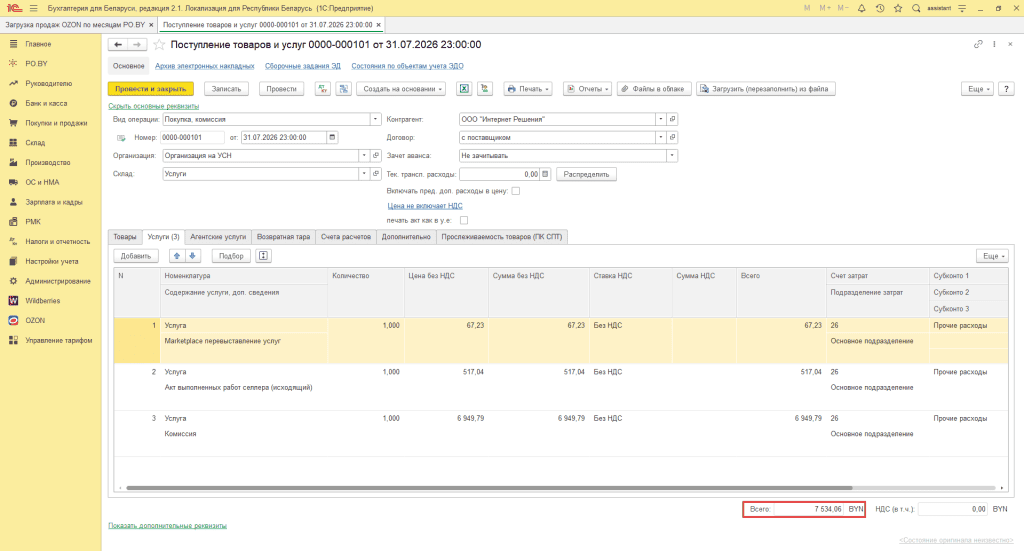The width and height of the screenshot is (1024, 551).
Task: Open the history clock icon in title bar
Action: click(880, 8)
